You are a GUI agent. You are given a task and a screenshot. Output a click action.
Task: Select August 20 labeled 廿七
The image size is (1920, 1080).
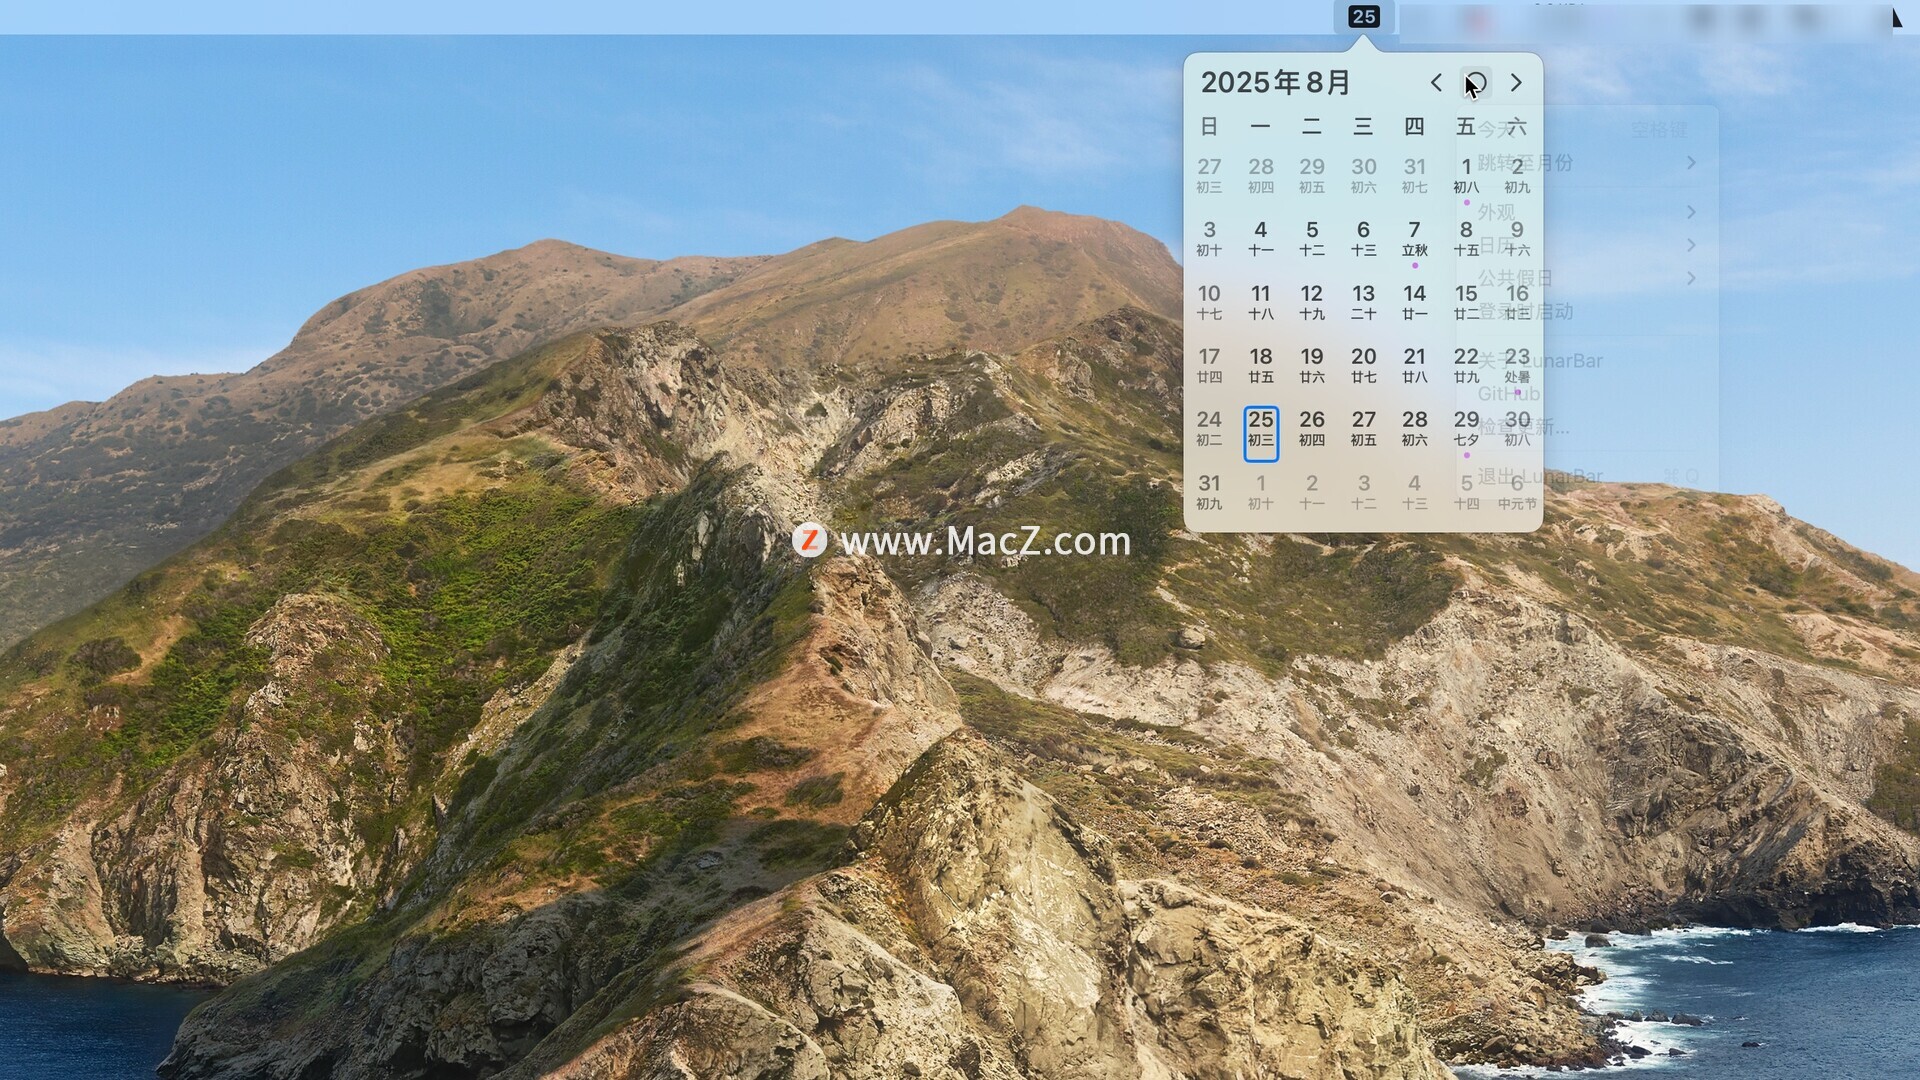(1363, 367)
